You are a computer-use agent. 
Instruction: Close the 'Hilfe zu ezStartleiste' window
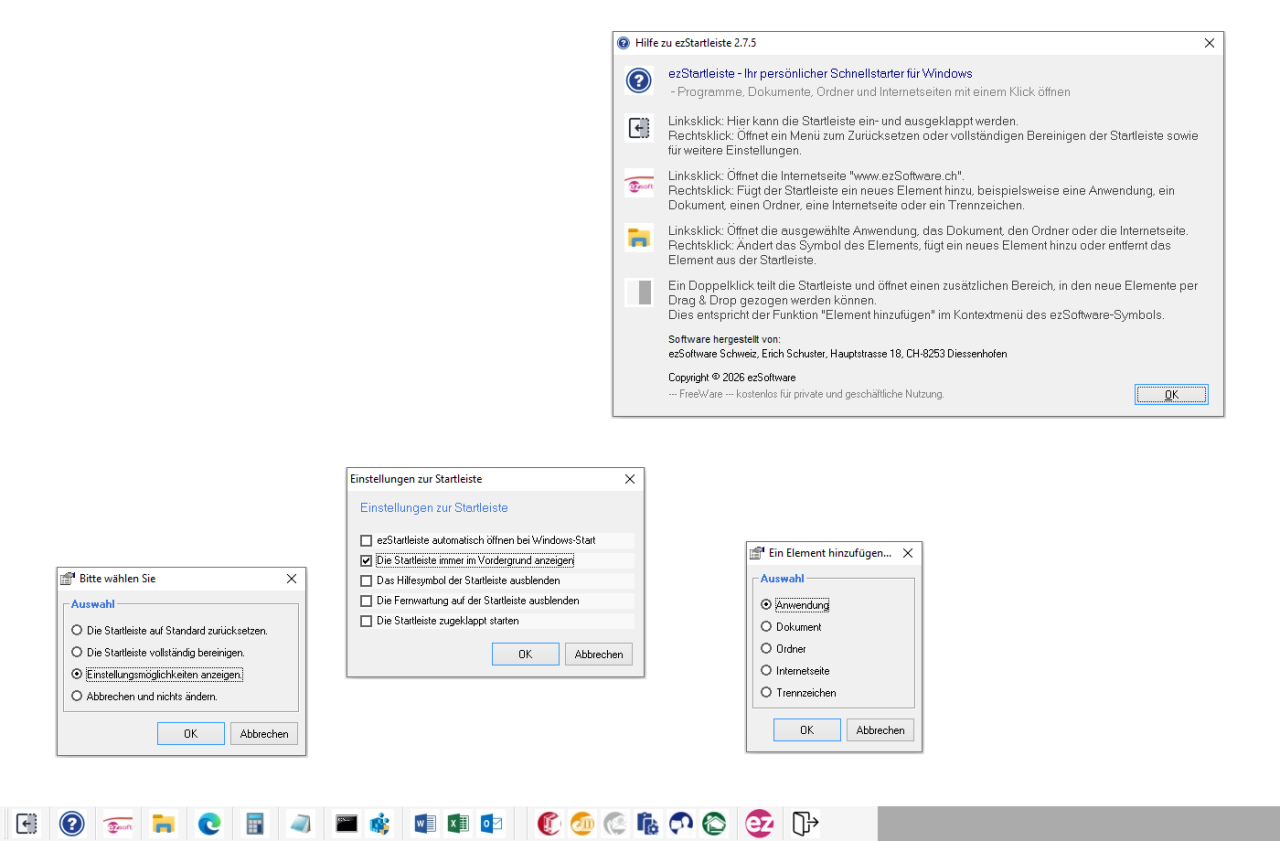coord(1209,43)
